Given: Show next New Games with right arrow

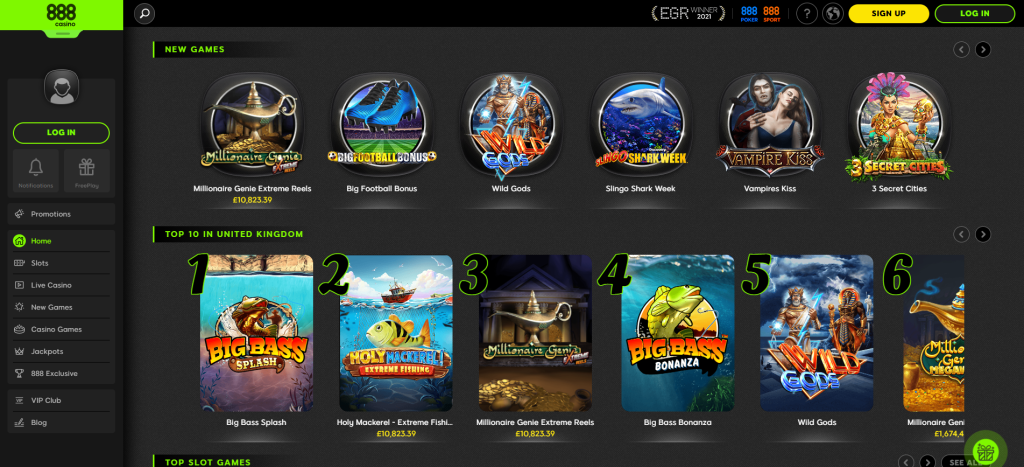Looking at the screenshot, I should (x=983, y=50).
